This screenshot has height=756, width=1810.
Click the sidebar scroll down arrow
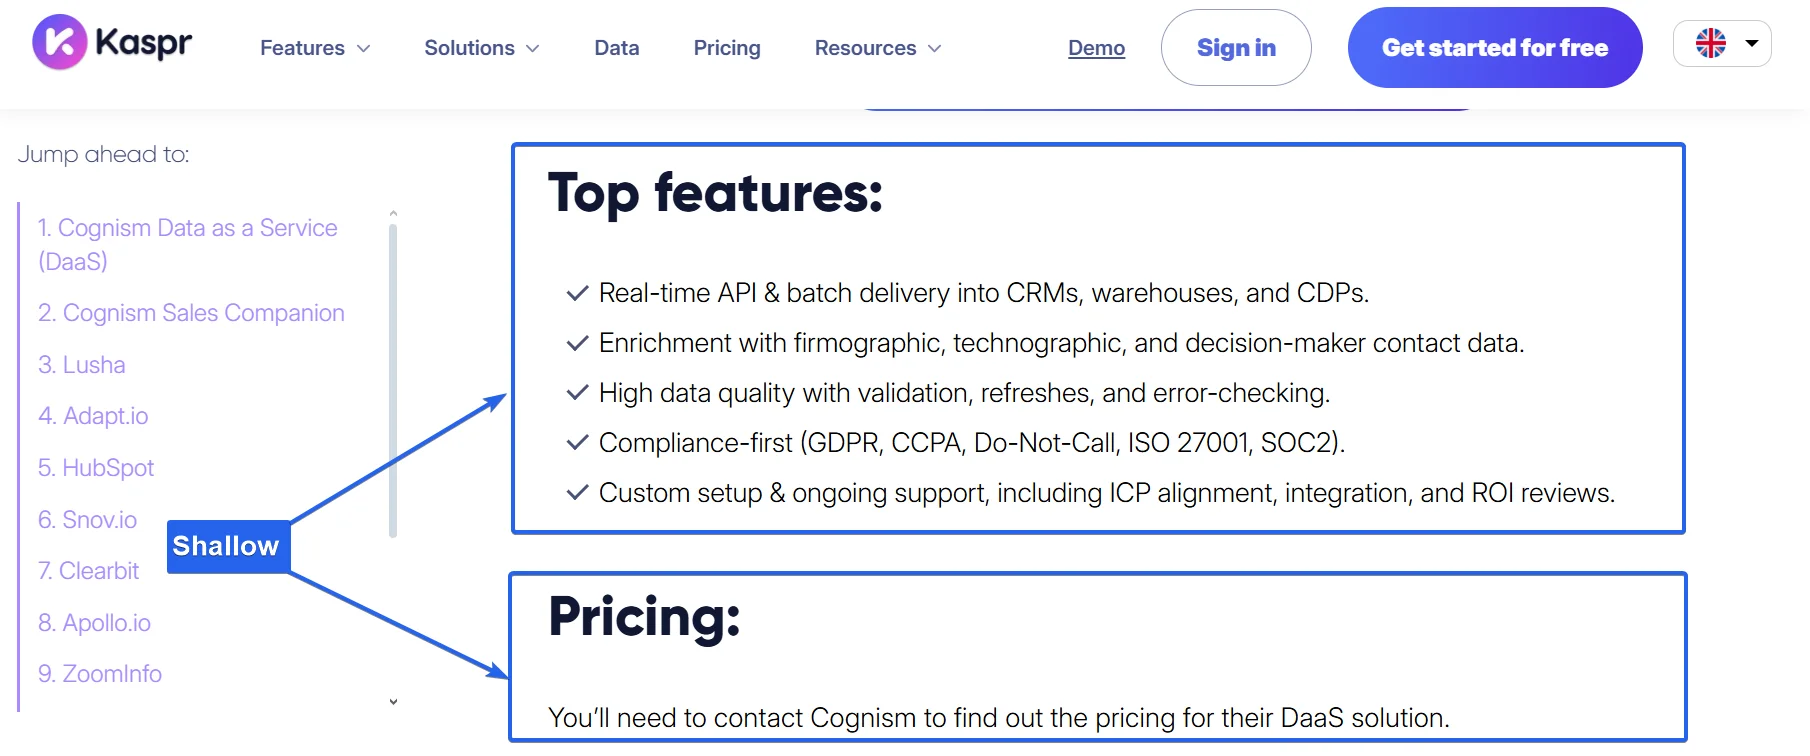(x=393, y=702)
